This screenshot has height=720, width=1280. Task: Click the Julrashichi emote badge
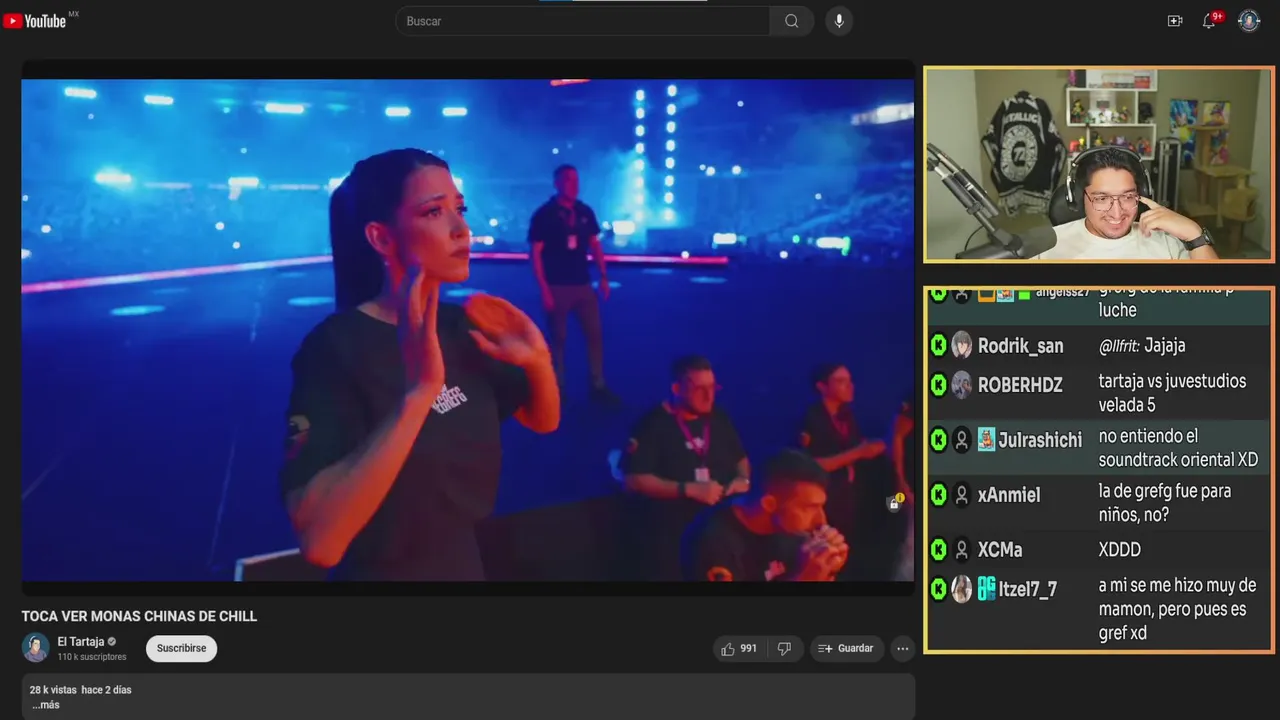986,439
